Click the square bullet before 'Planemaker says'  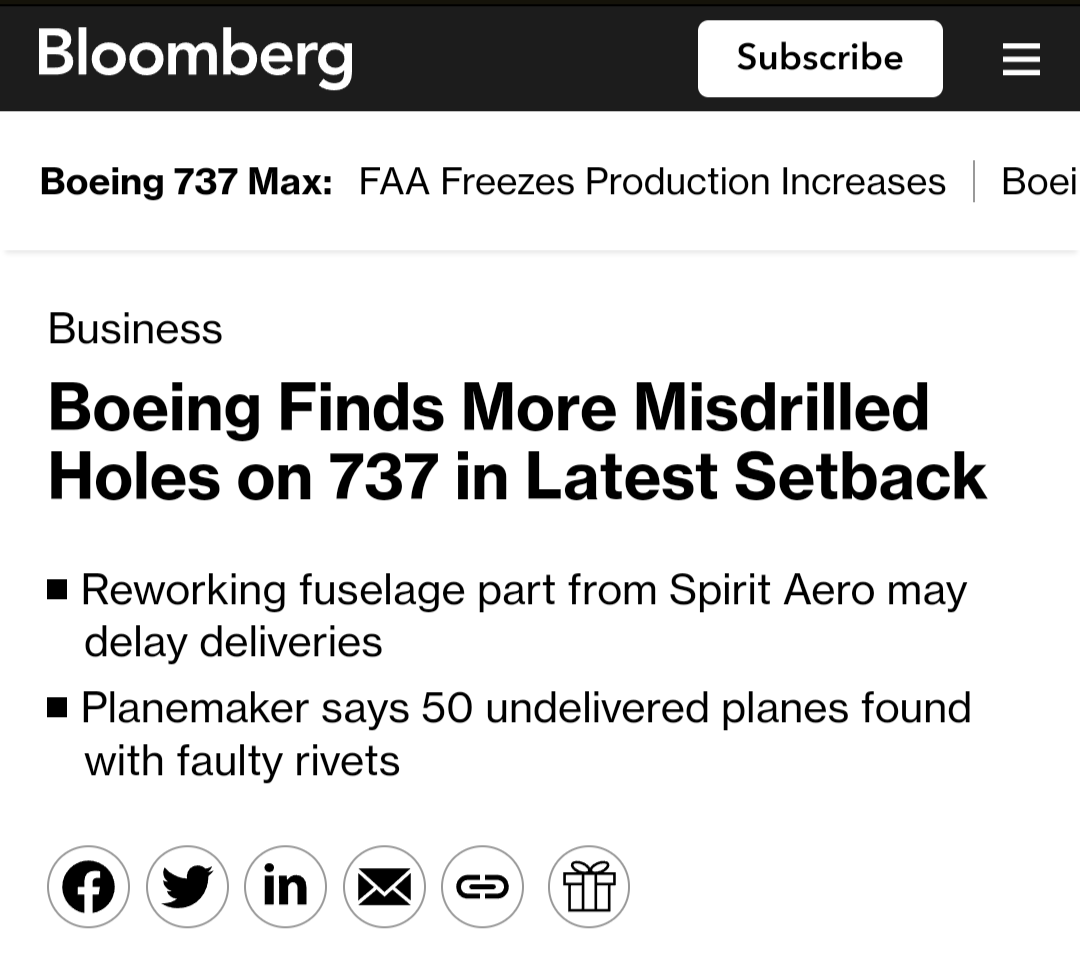[x=58, y=708]
